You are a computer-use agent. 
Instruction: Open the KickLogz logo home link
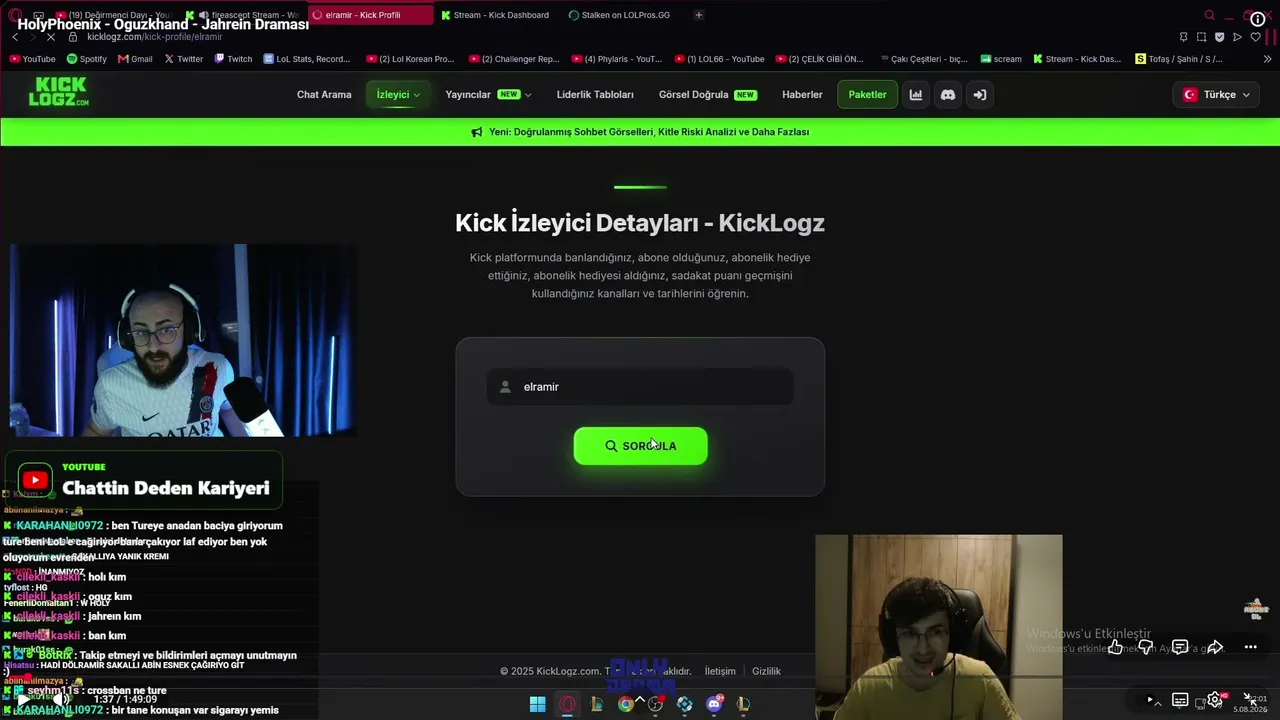58,92
